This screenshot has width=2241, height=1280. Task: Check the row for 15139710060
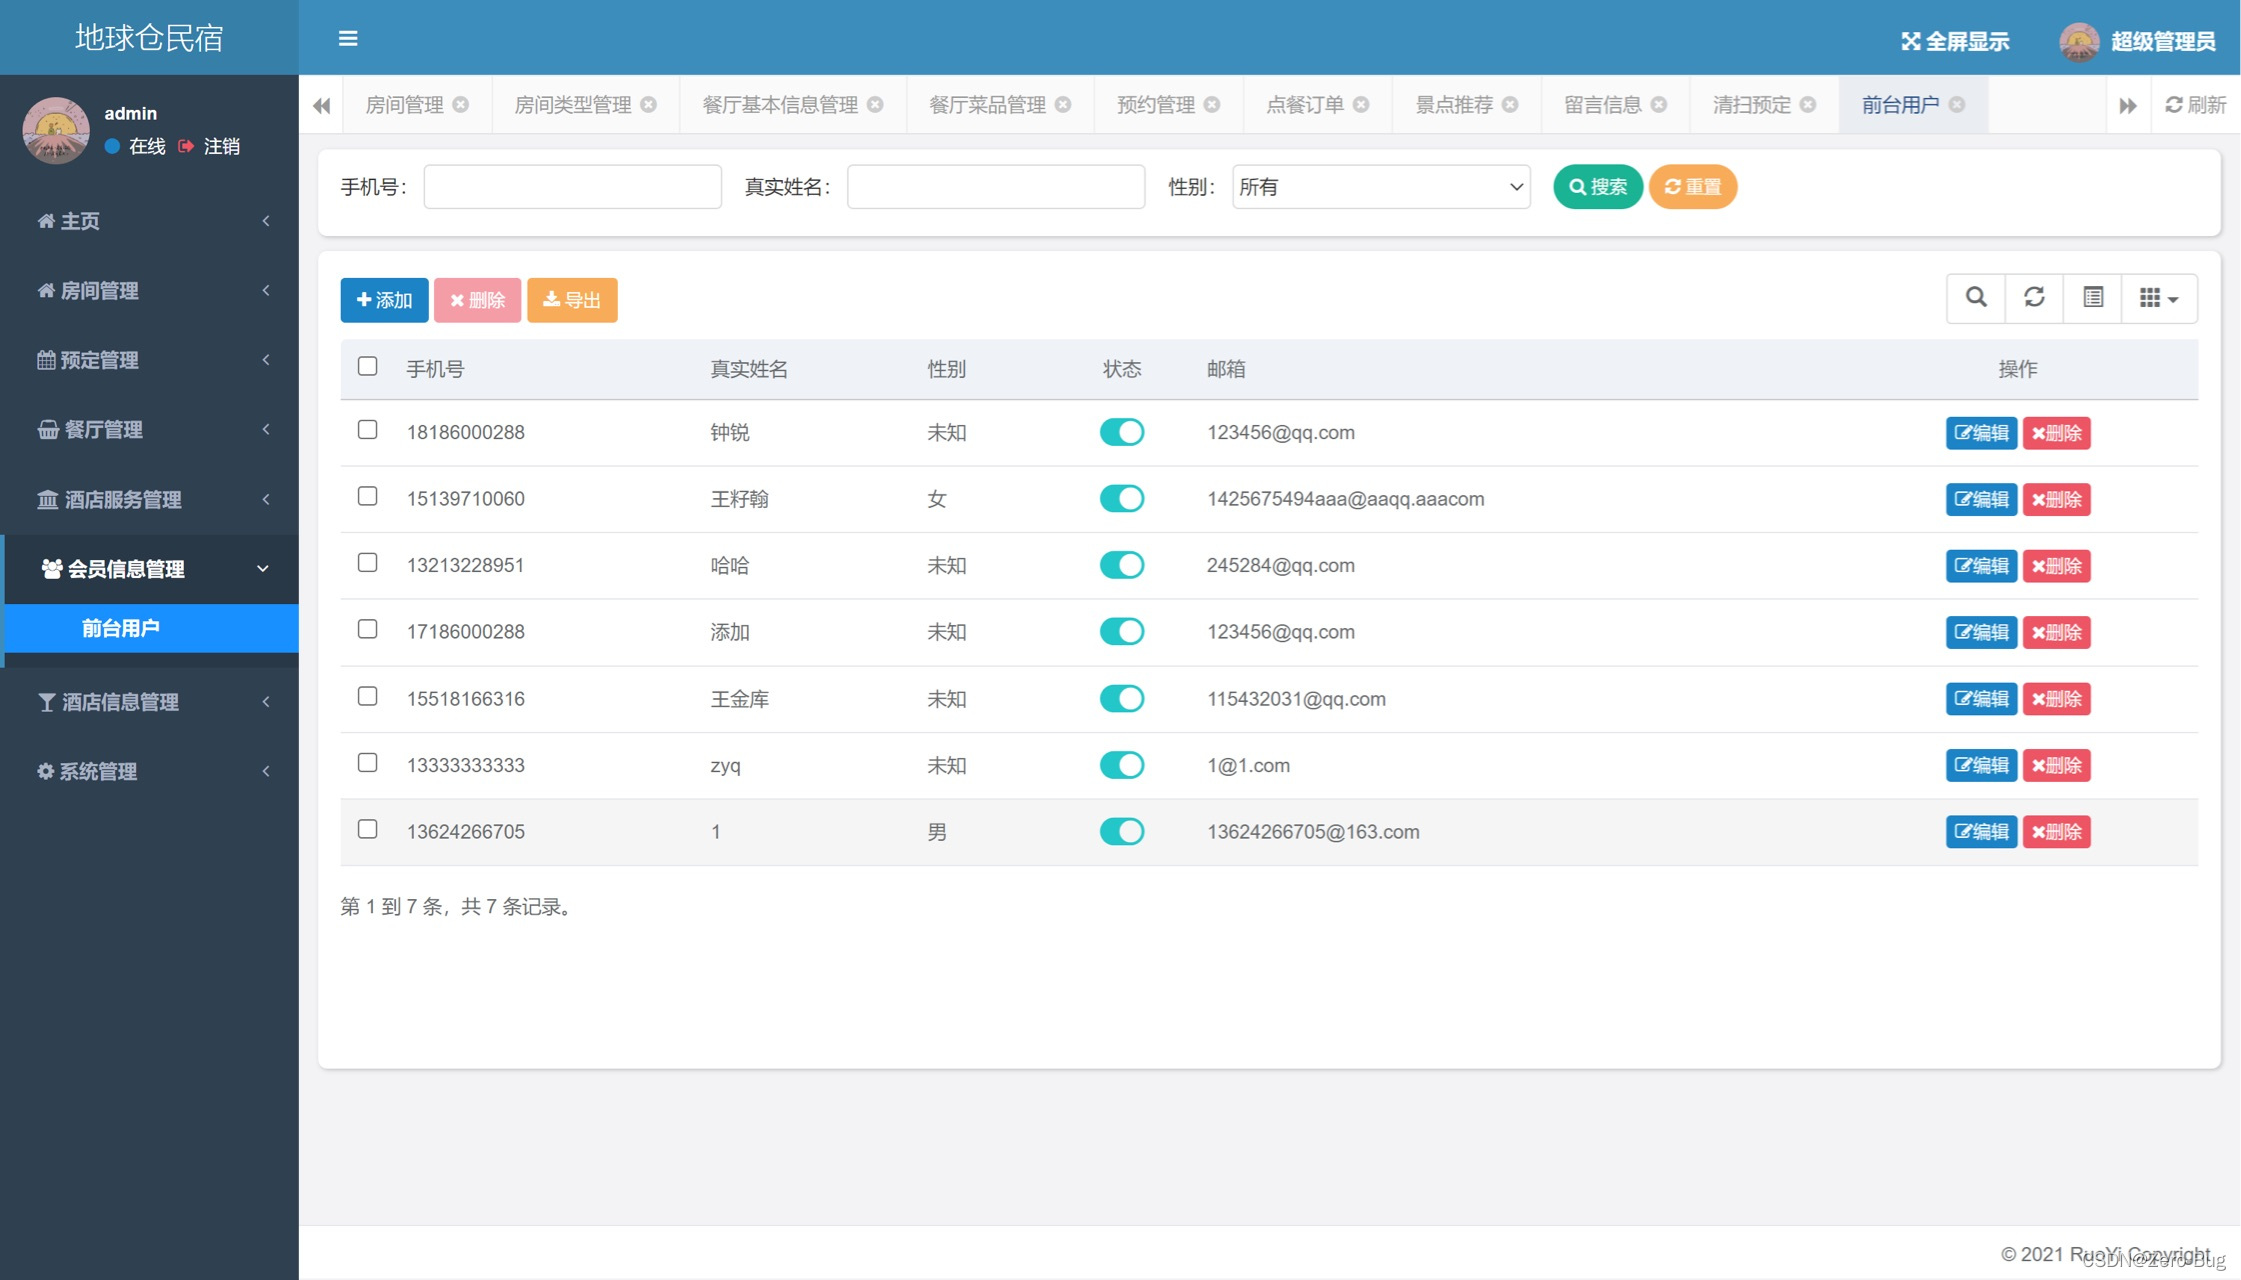(x=367, y=497)
